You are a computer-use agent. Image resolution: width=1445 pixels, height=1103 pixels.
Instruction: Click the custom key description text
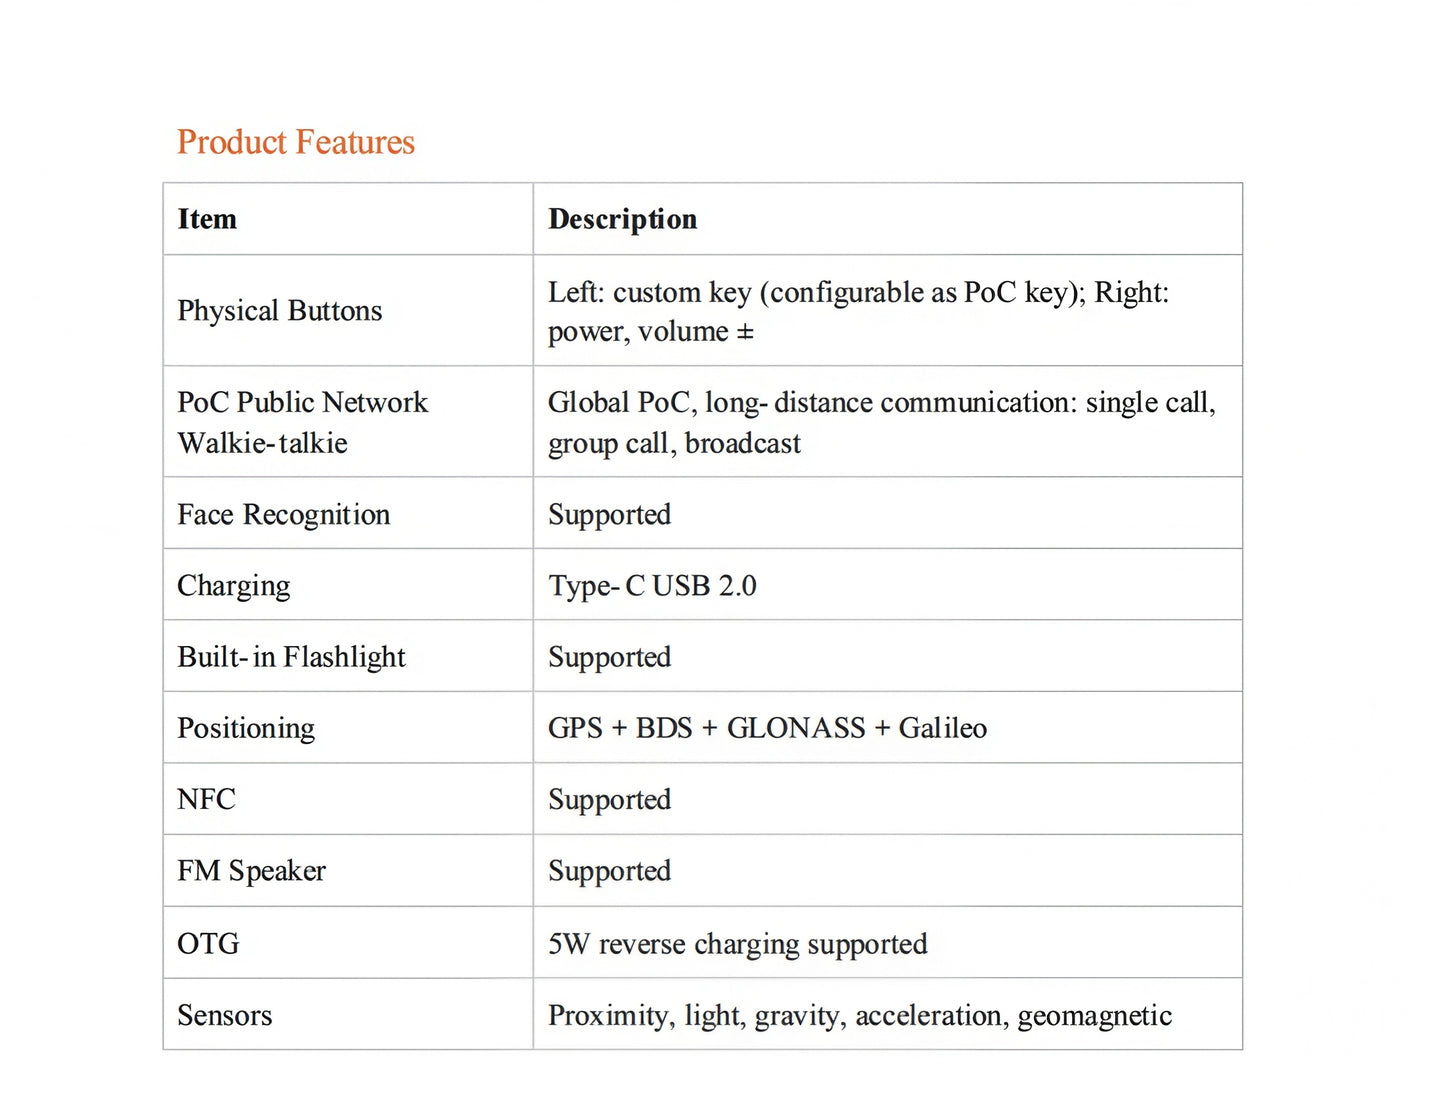point(858,311)
